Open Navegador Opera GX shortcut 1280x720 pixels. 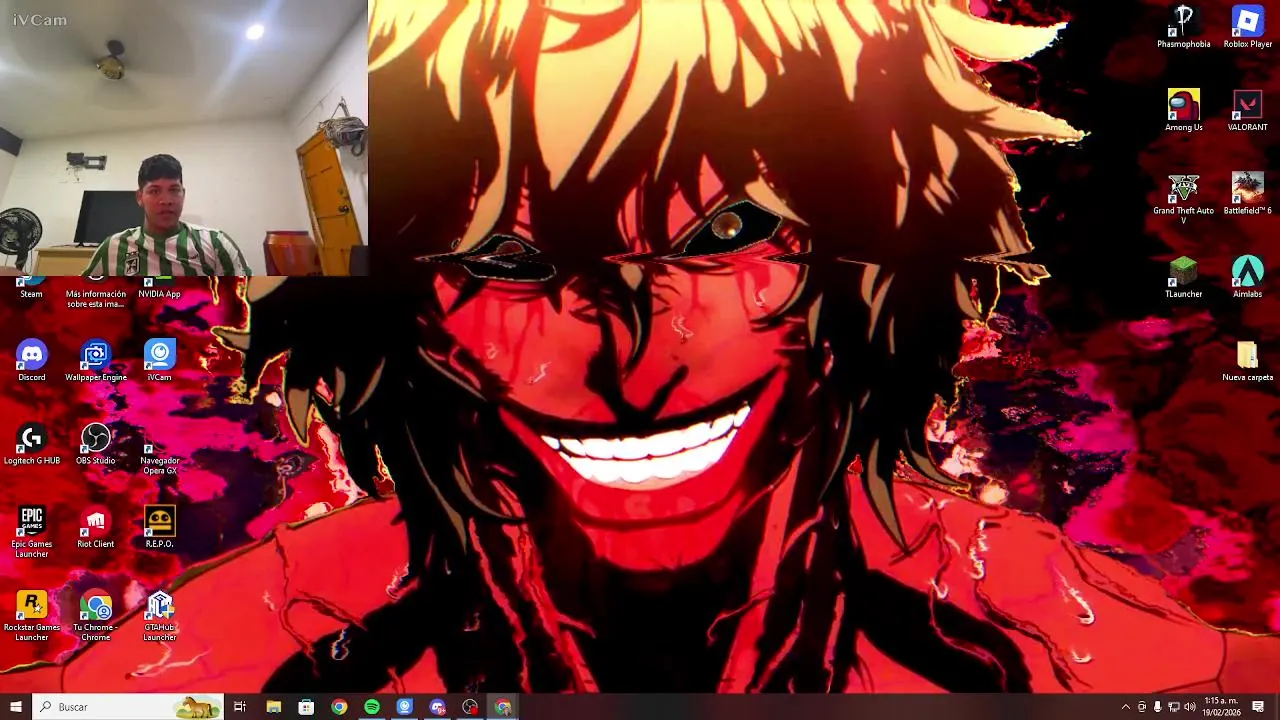point(159,449)
